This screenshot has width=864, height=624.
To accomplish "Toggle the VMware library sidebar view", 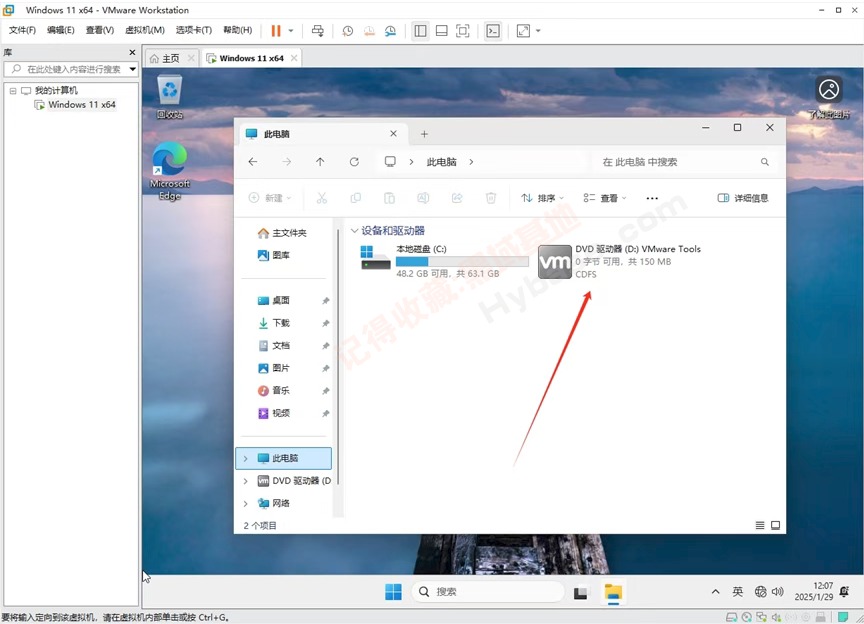I will [x=420, y=31].
